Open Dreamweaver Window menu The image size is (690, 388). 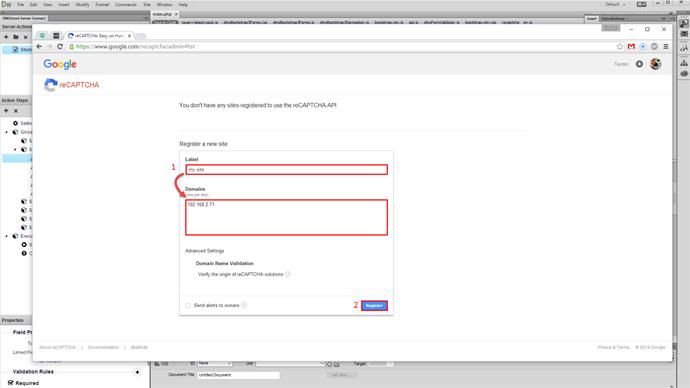[x=165, y=4]
